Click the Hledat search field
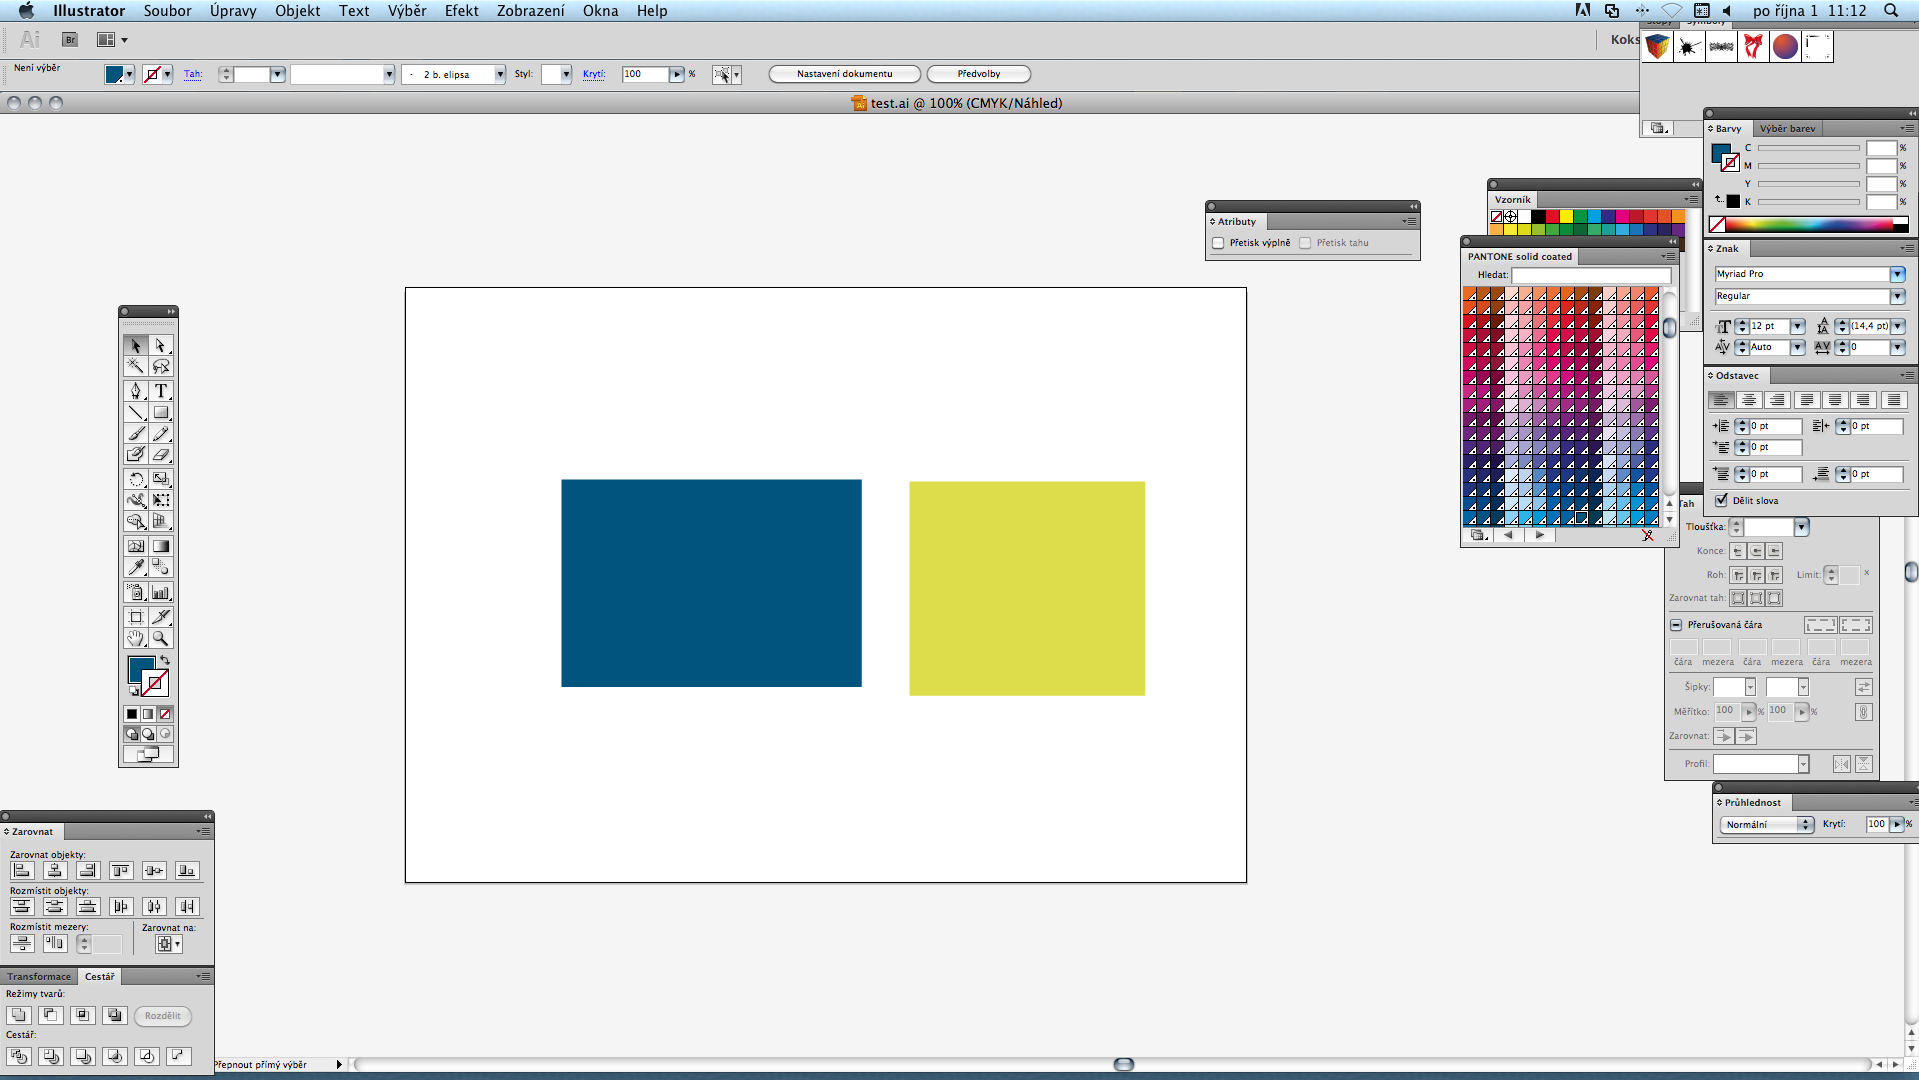1919x1080 pixels. pyautogui.click(x=1590, y=275)
